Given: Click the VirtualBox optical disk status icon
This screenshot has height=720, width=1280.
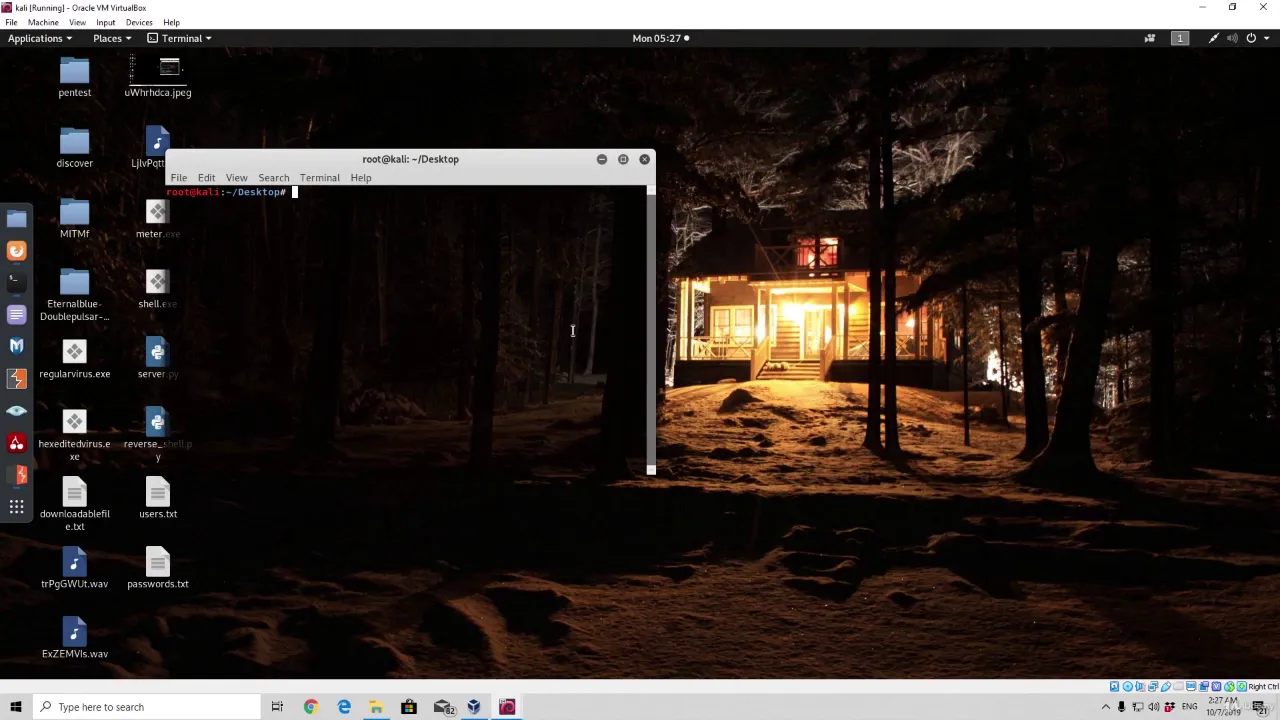Looking at the screenshot, I should click(1128, 686).
